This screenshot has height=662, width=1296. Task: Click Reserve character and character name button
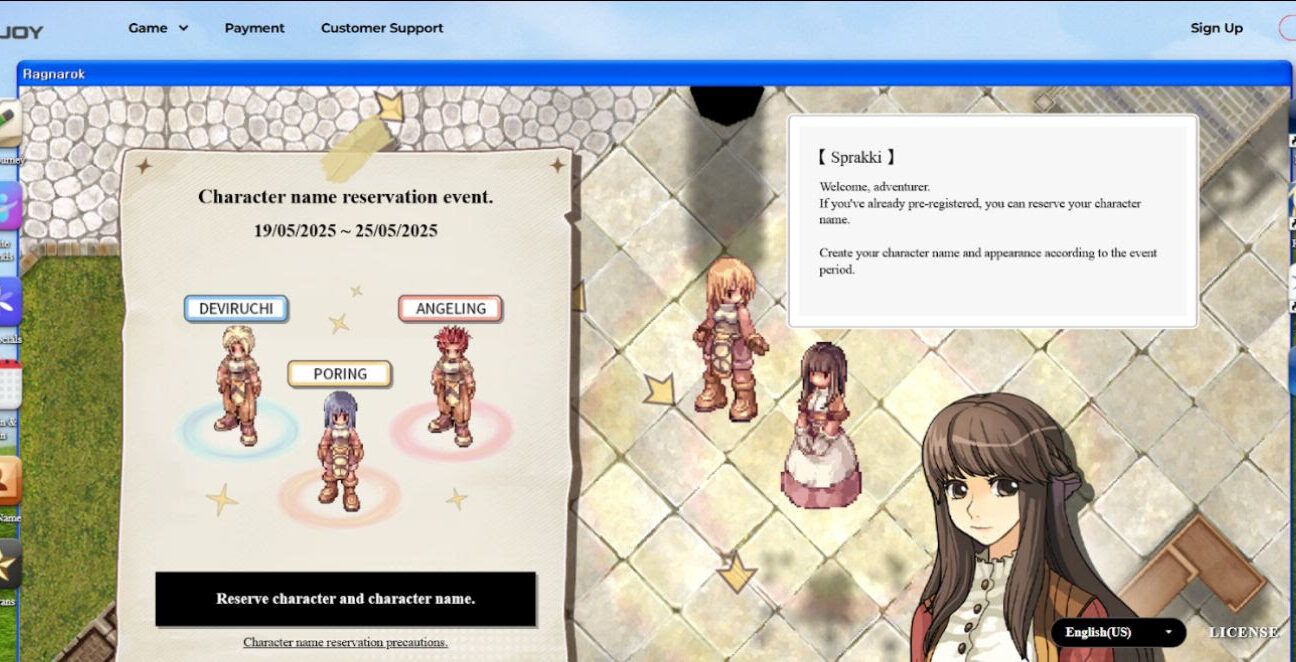coord(346,599)
